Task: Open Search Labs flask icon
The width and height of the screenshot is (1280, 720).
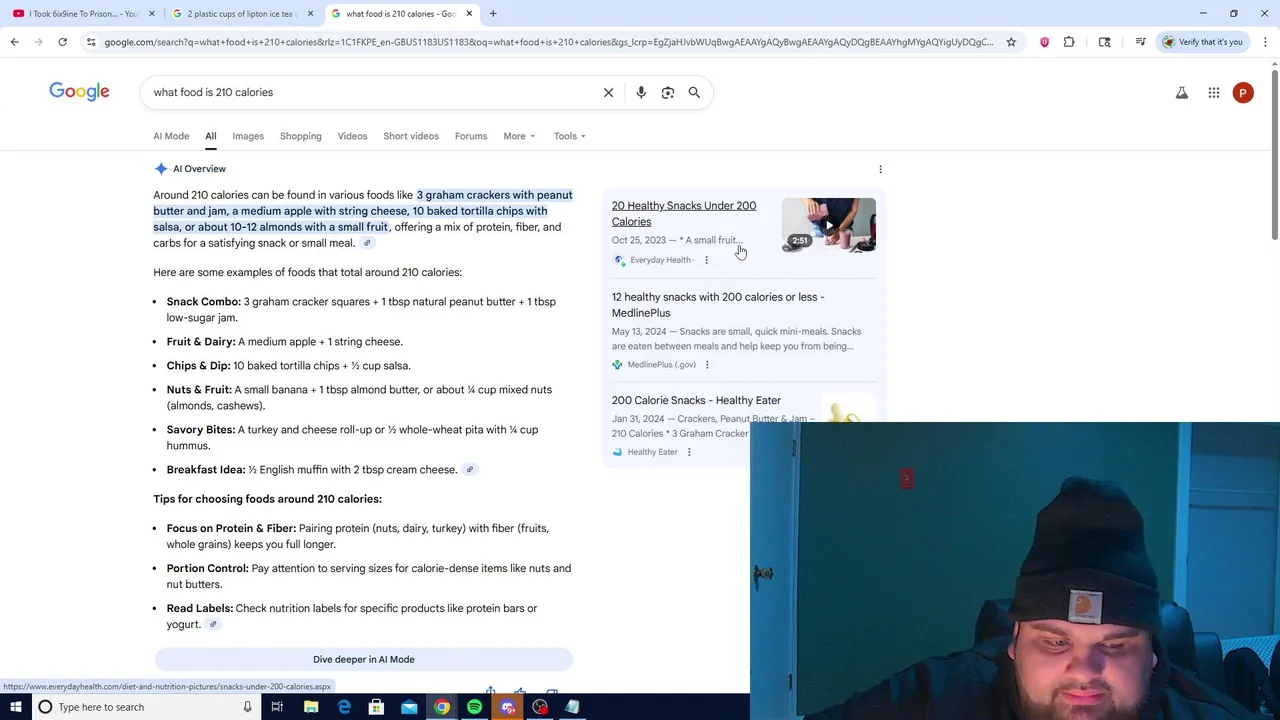Action: coord(1182,93)
